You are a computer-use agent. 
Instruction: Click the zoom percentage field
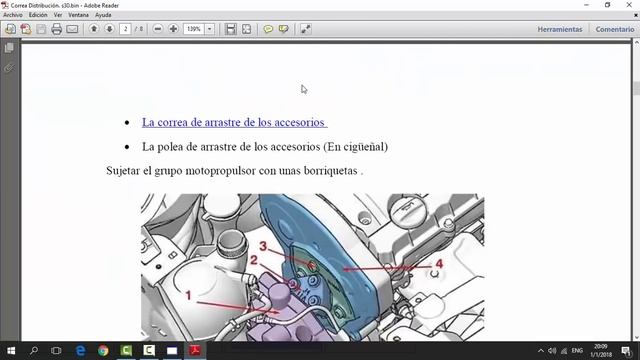click(194, 29)
